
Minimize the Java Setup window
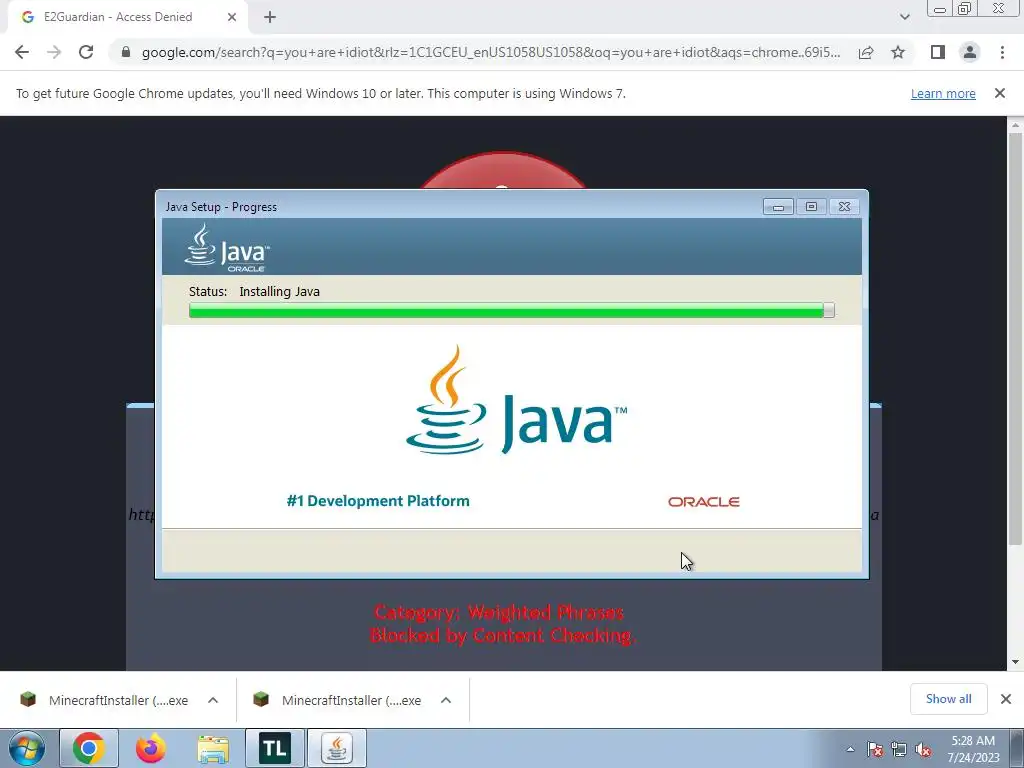(778, 206)
